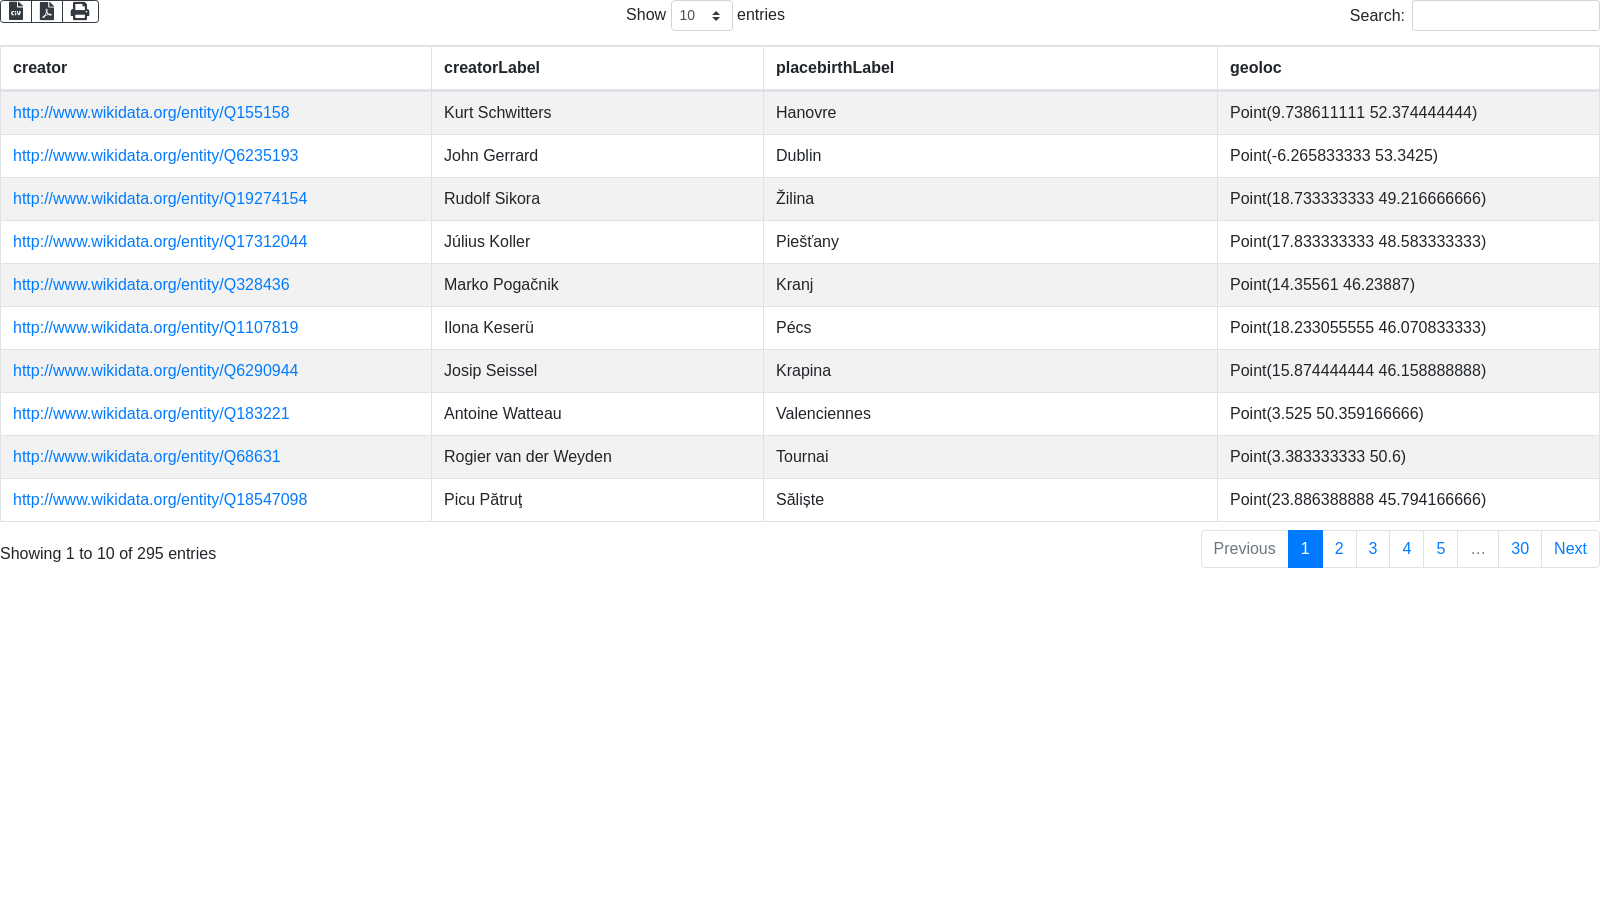Export the table as PDF
This screenshot has width=1600, height=900.
(x=47, y=11)
